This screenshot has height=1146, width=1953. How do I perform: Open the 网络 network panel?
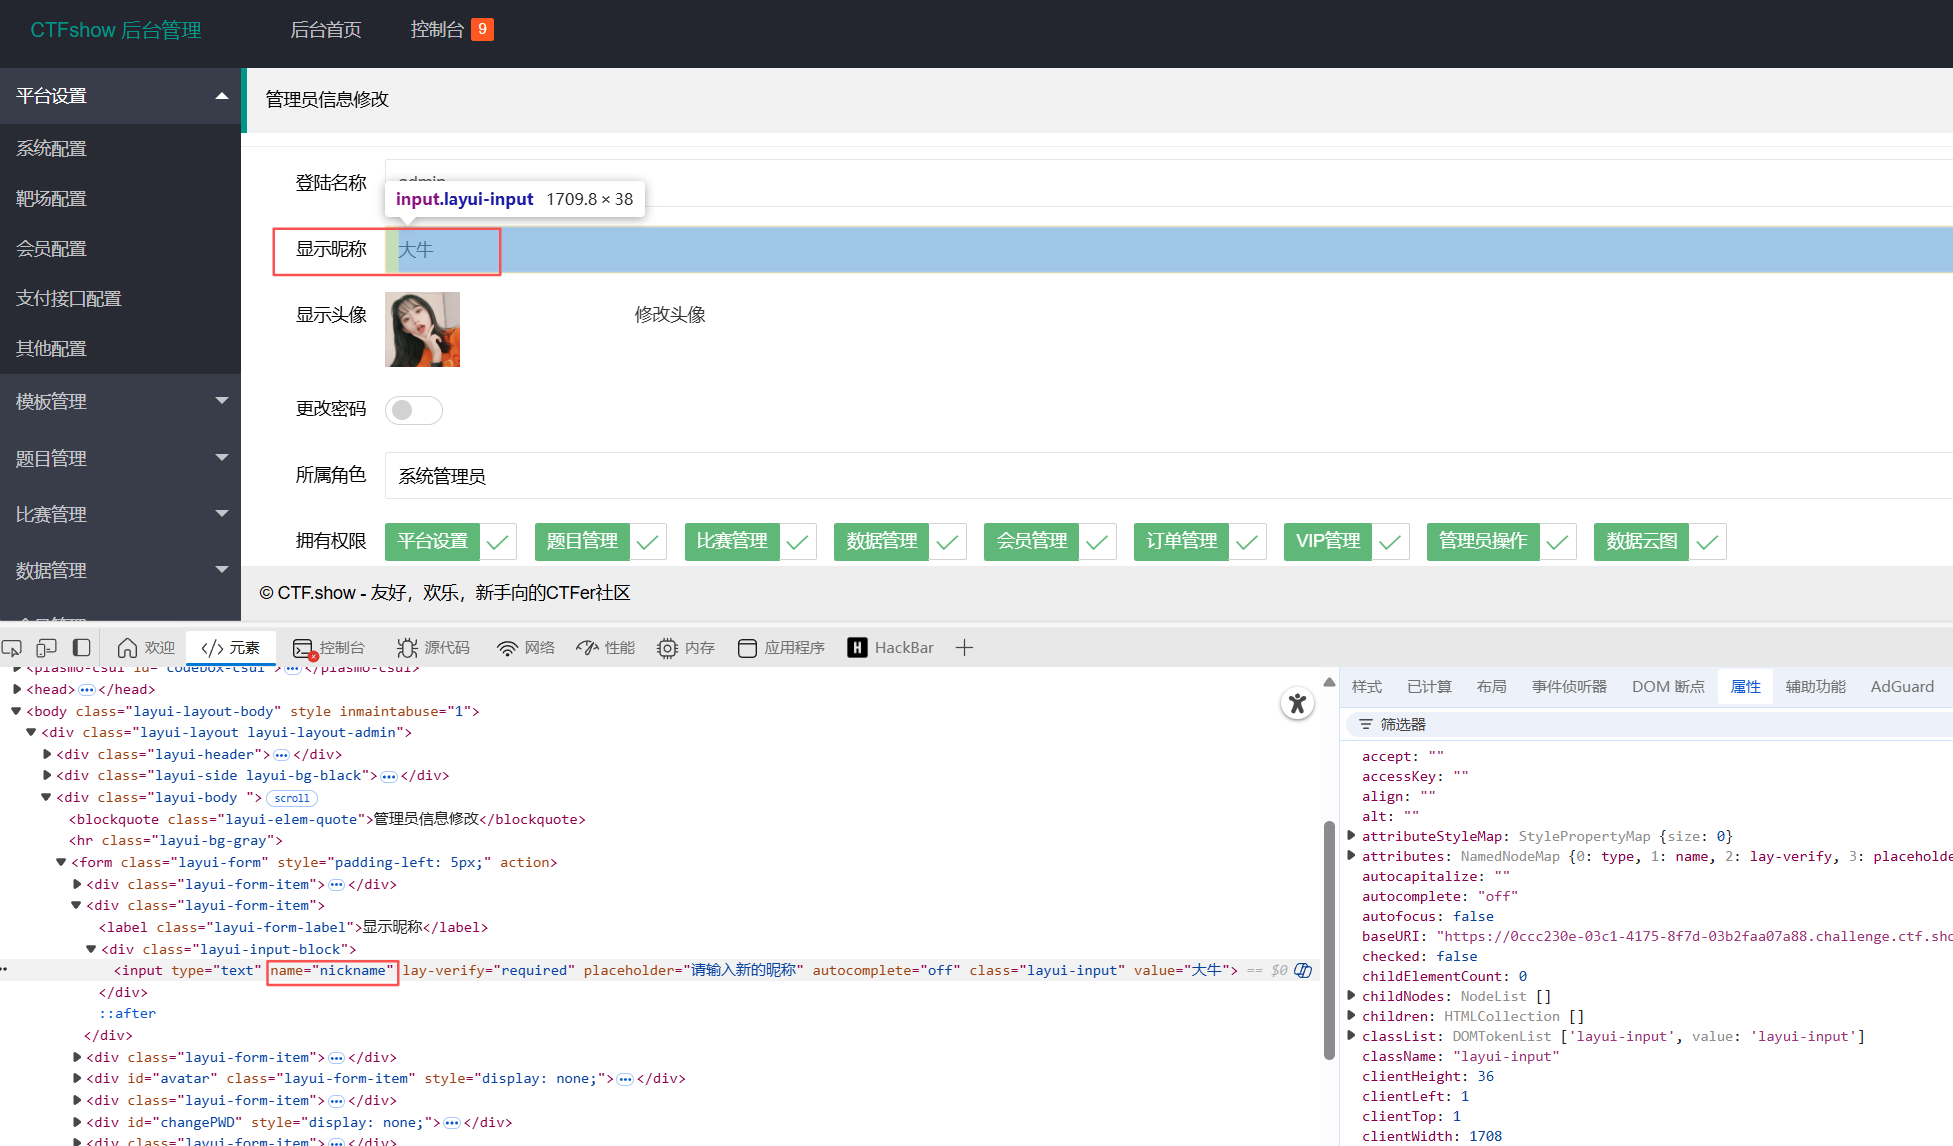(x=526, y=648)
